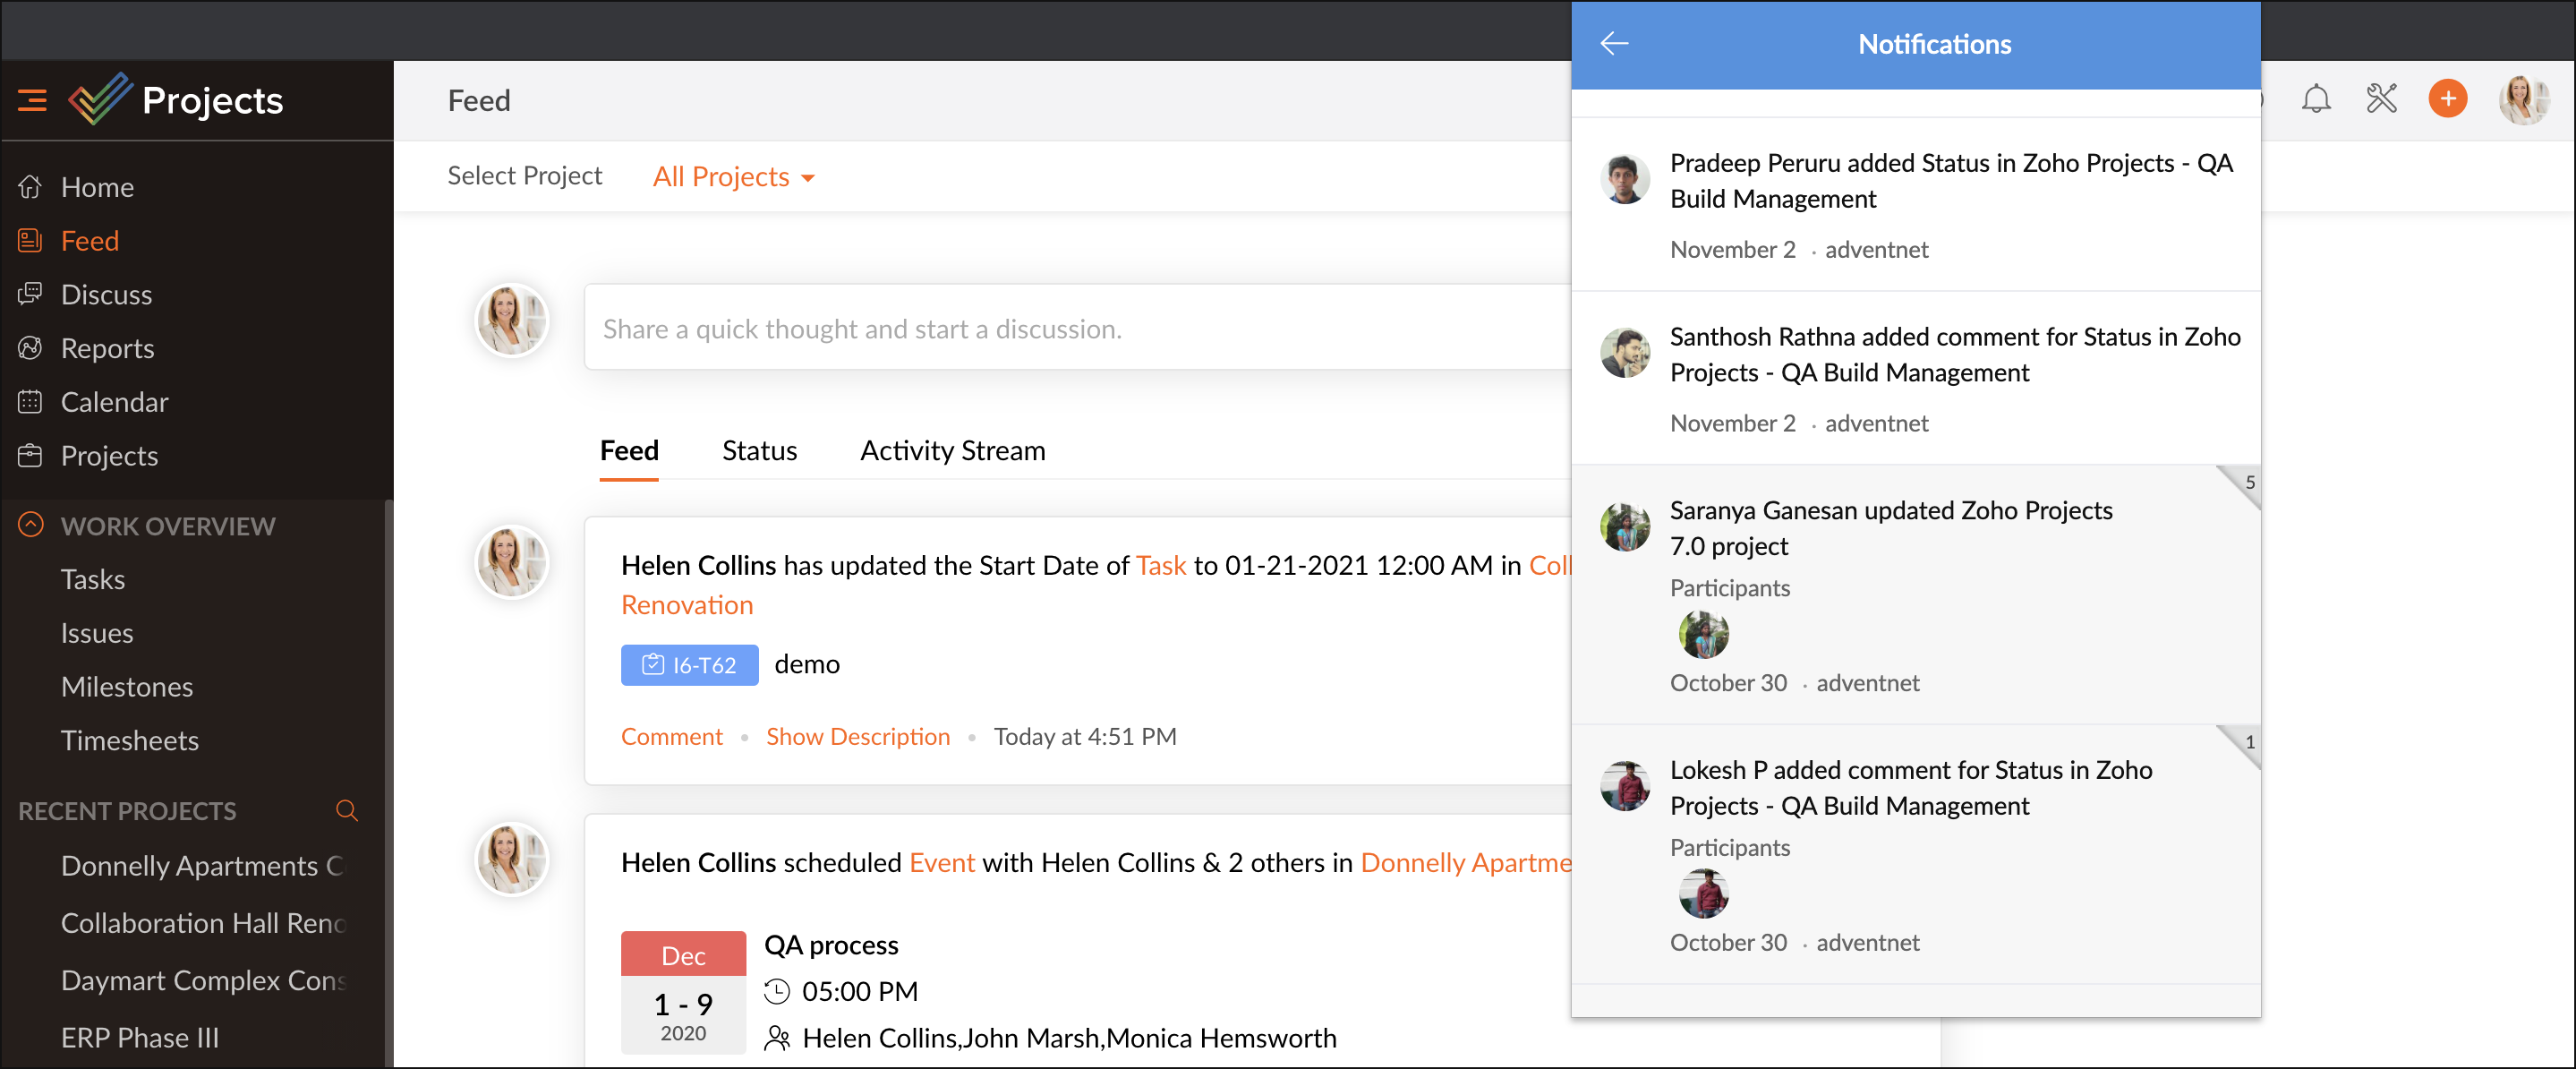Switch to the Activity Stream tab
Image resolution: width=2576 pixels, height=1069 pixels.
[952, 451]
